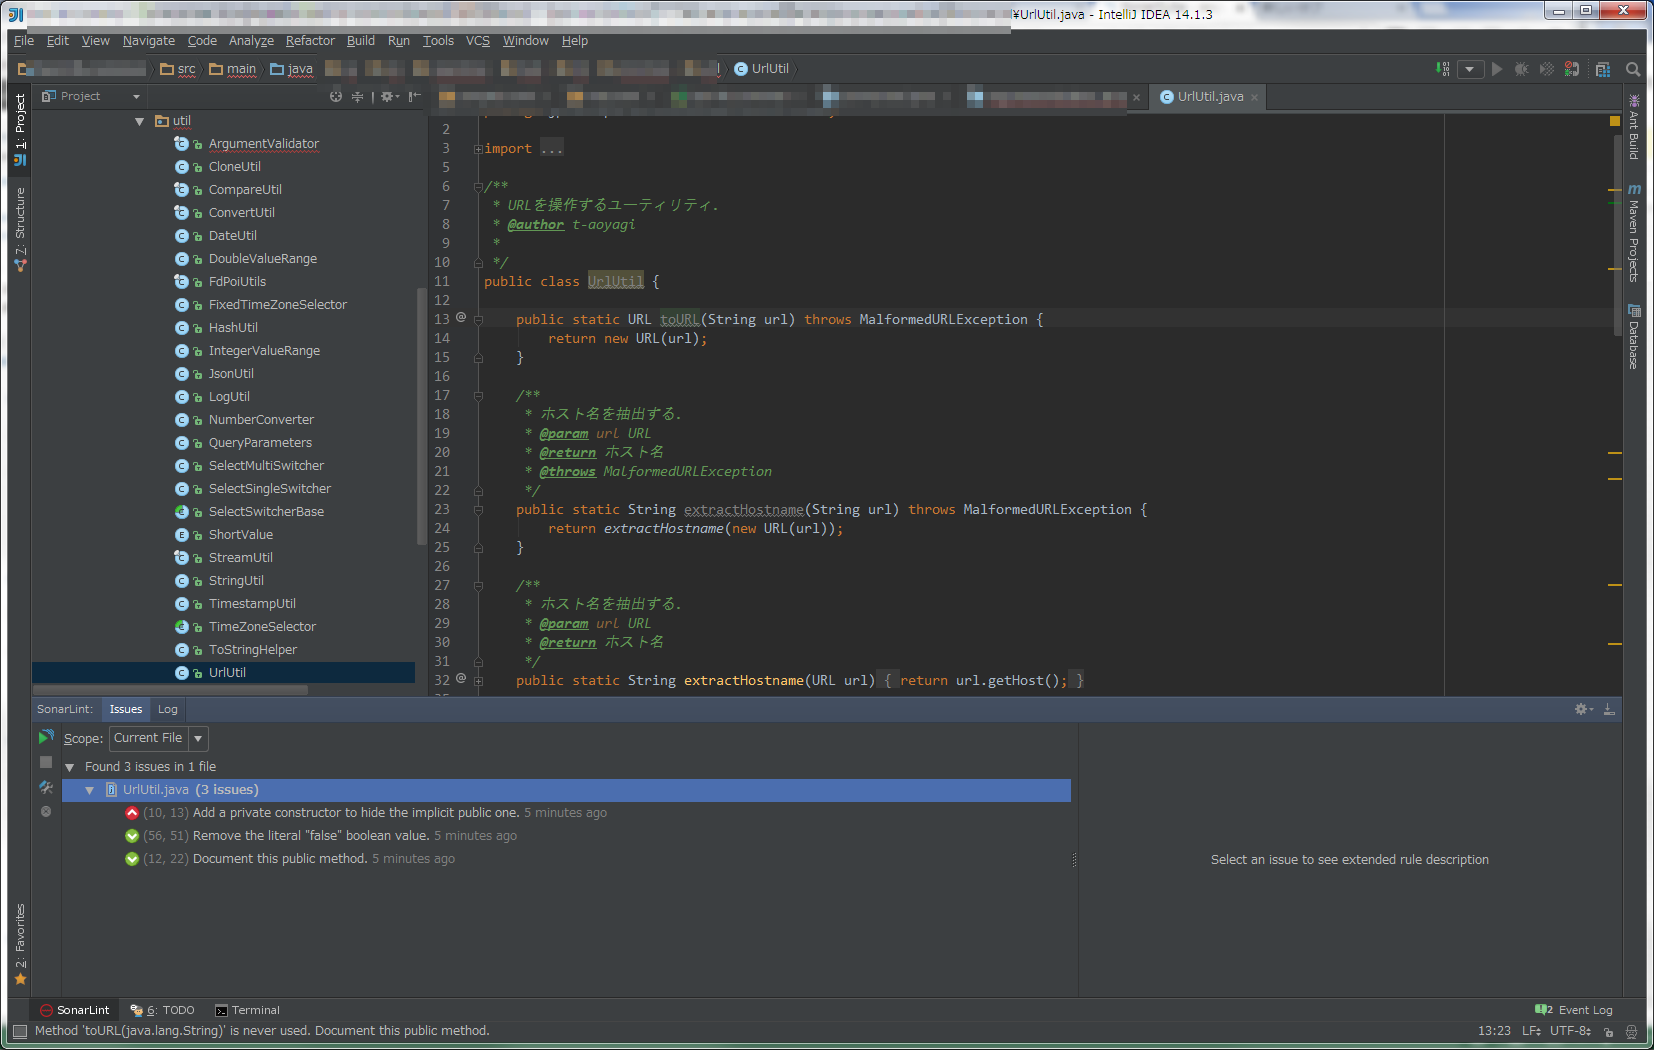Start debugging with the bug icon
The image size is (1654, 1050).
click(1522, 68)
